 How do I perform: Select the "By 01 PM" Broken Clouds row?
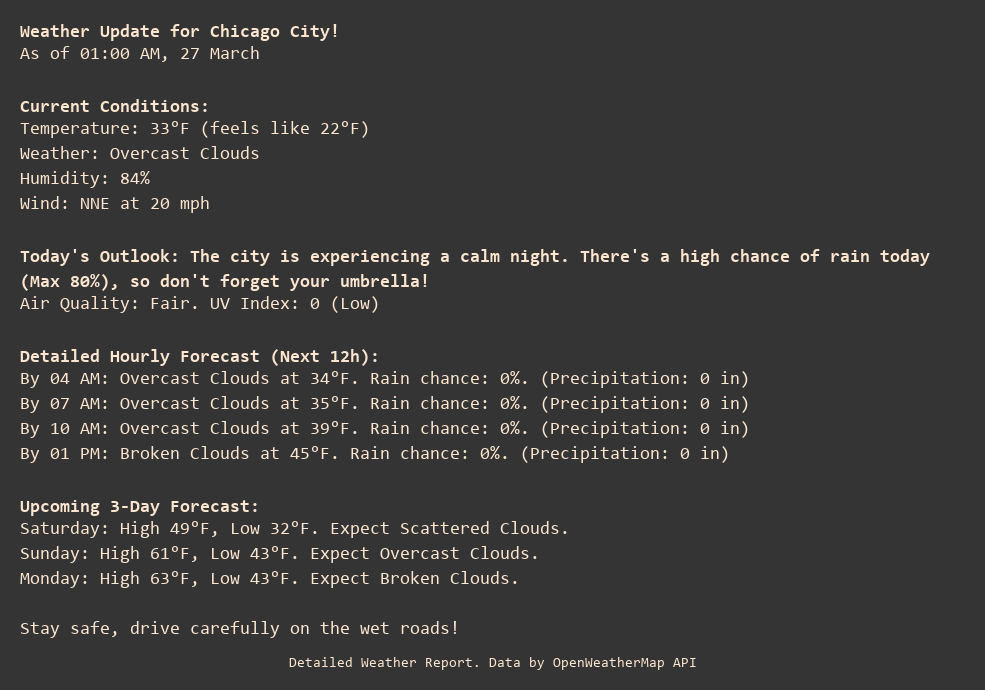click(x=374, y=454)
